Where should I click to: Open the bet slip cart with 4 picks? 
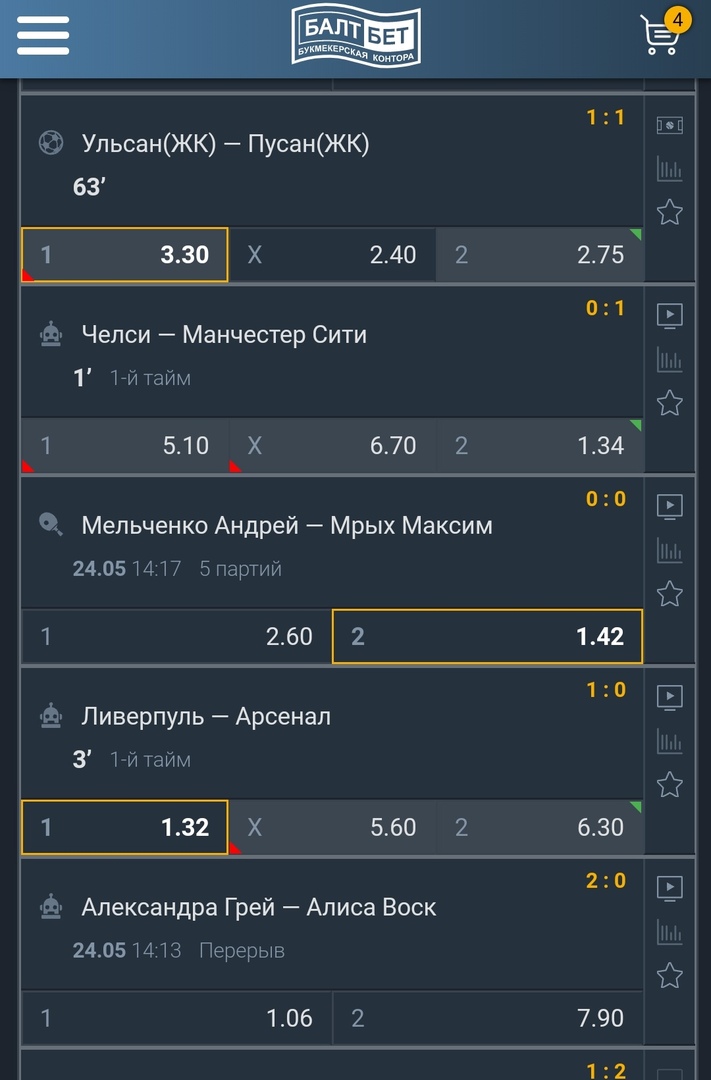coord(659,33)
